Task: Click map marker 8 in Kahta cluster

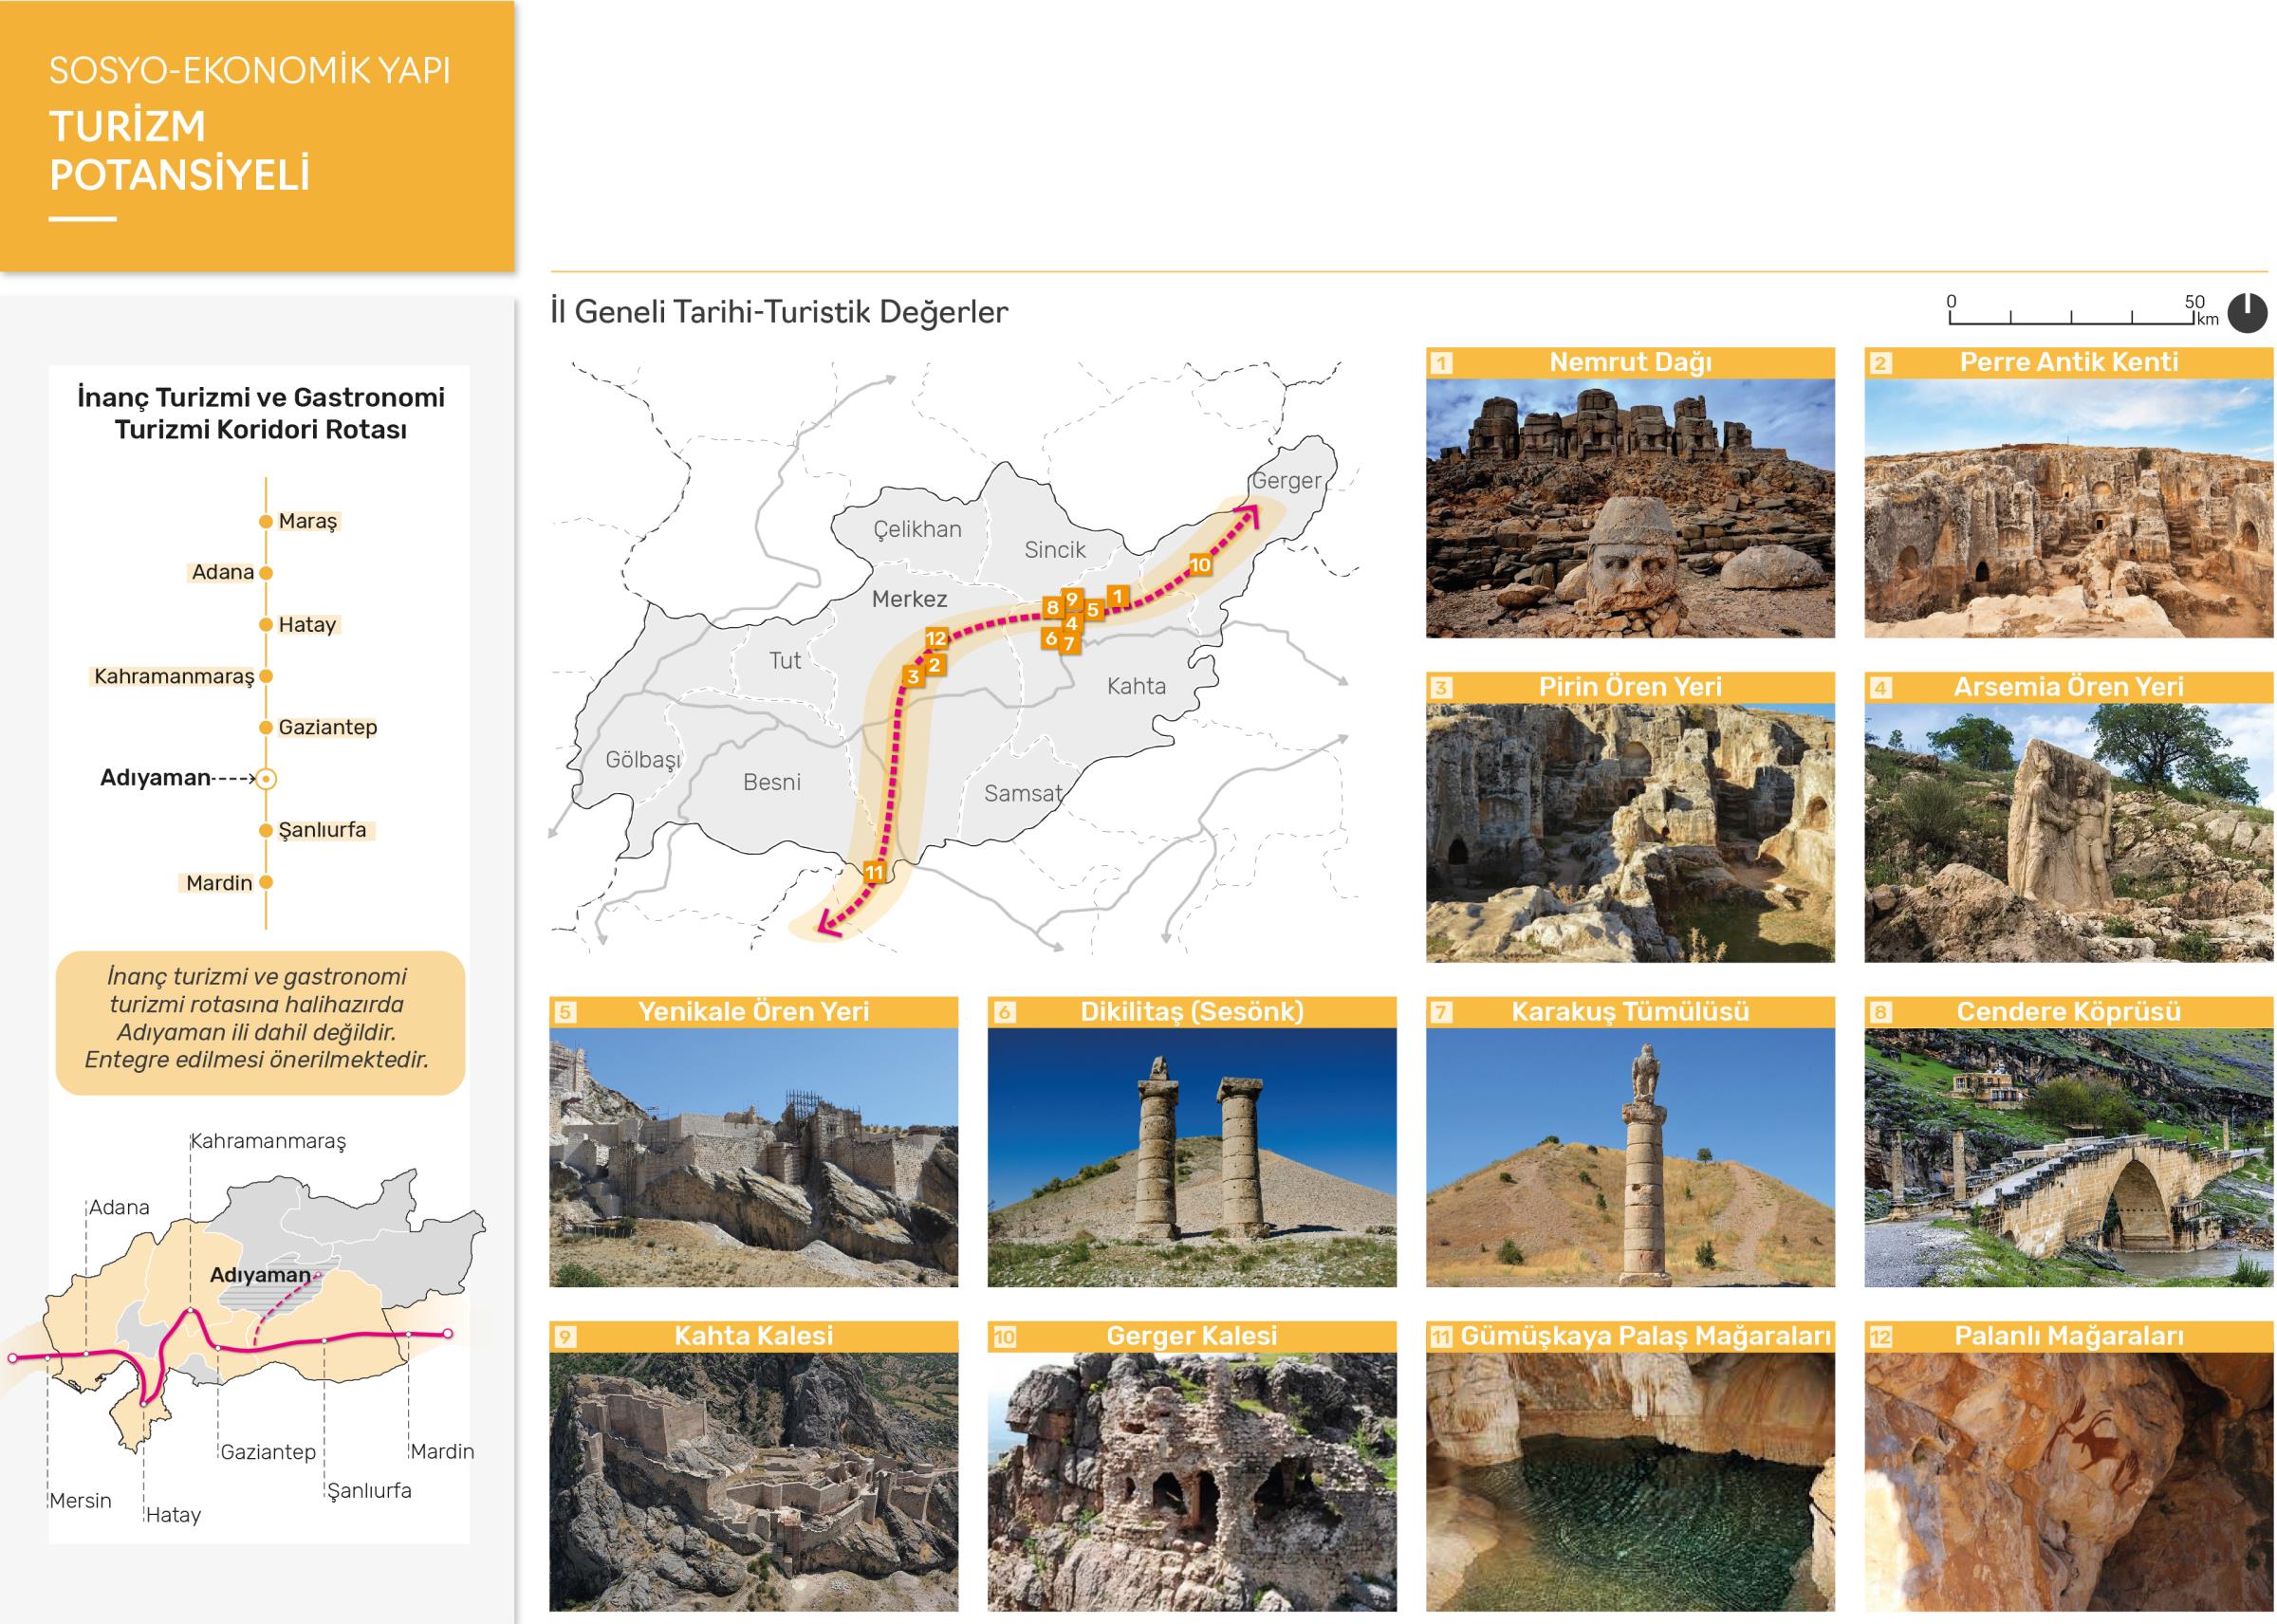Action: click(x=1052, y=607)
